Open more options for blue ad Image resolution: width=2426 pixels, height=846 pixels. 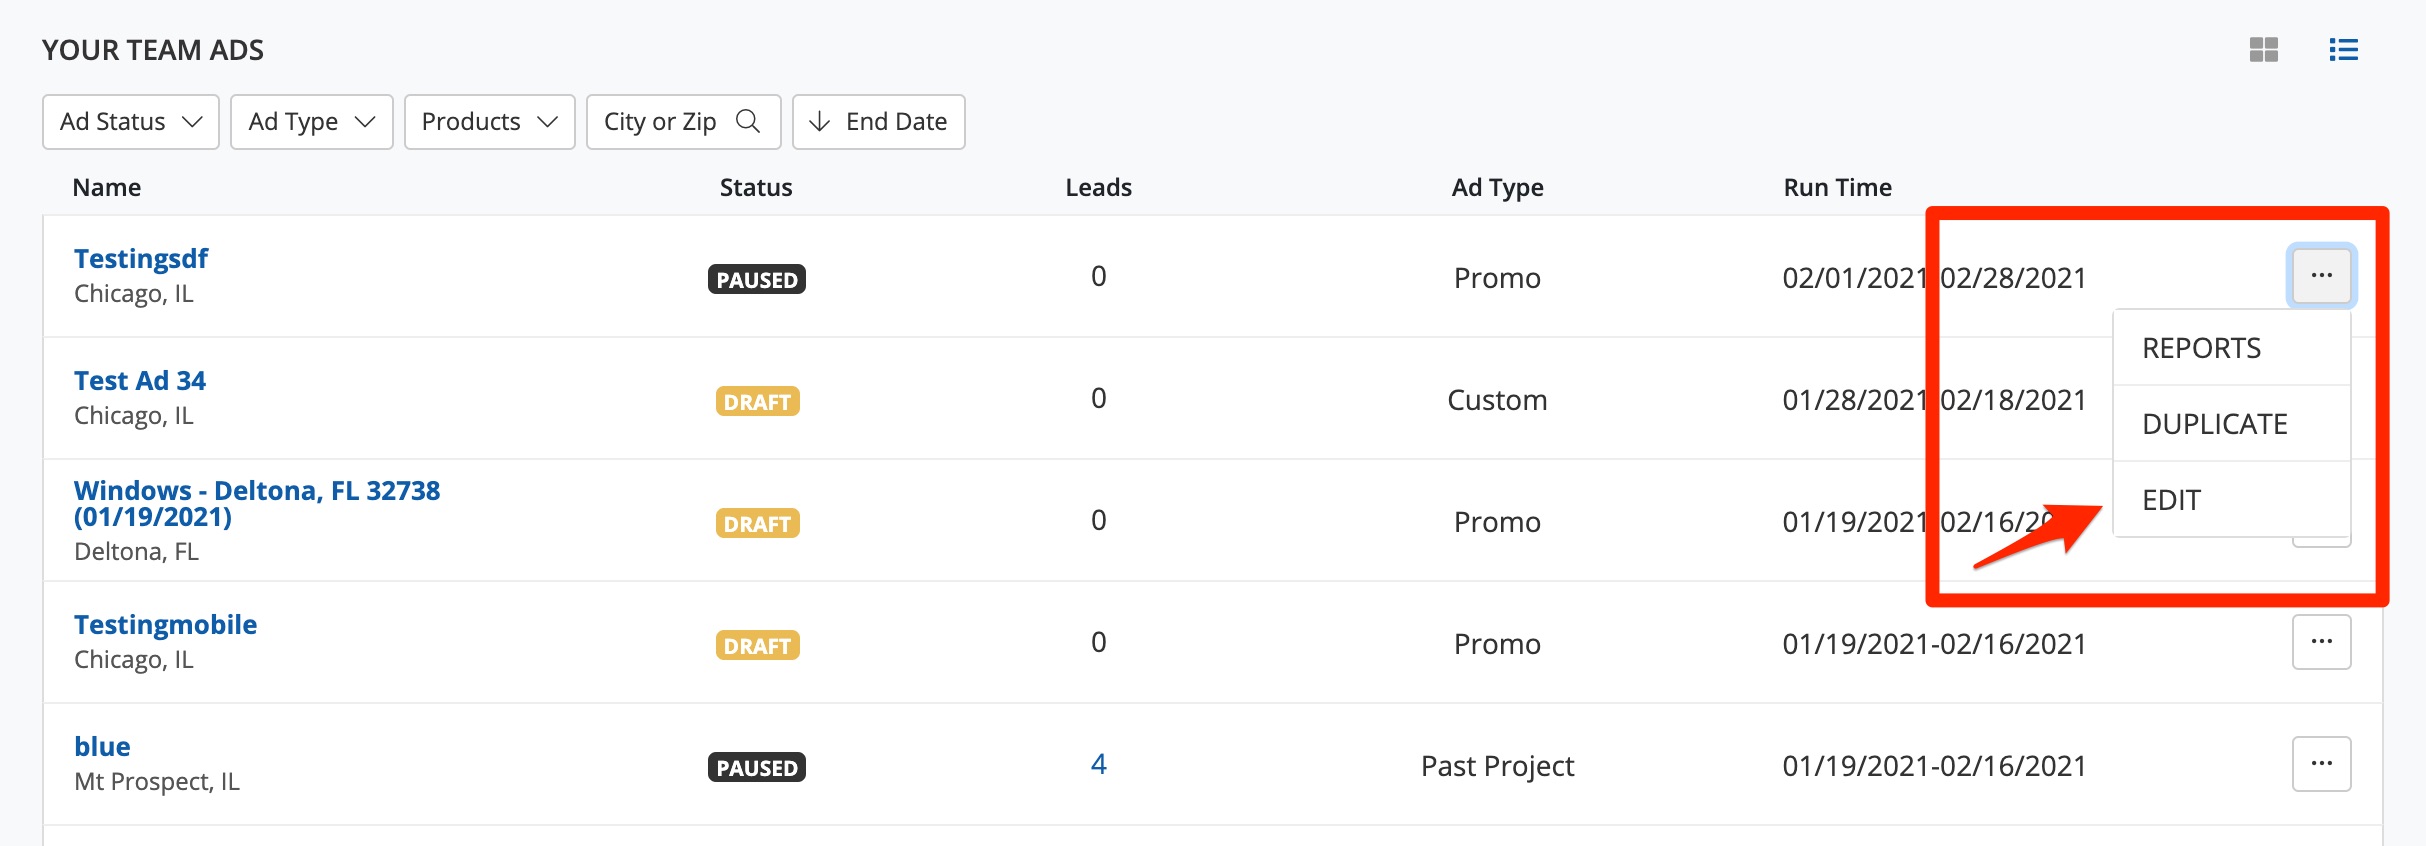pyautogui.click(x=2321, y=764)
